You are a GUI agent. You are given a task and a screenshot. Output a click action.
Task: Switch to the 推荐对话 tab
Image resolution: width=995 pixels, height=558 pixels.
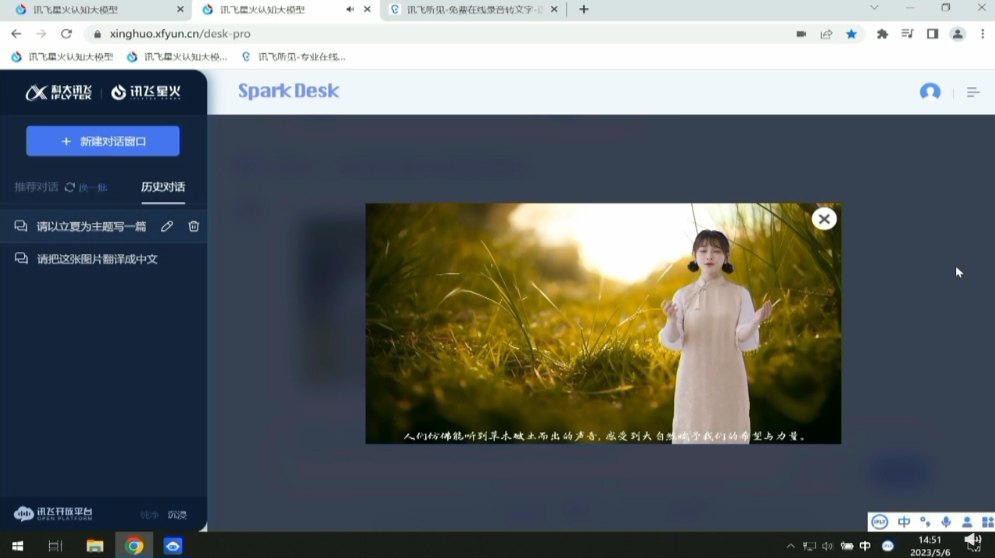36,187
